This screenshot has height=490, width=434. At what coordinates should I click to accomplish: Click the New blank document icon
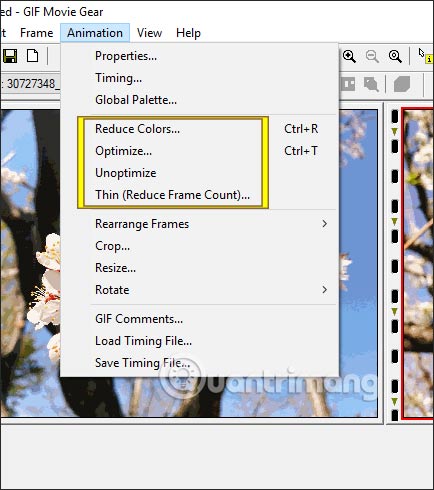tap(32, 56)
